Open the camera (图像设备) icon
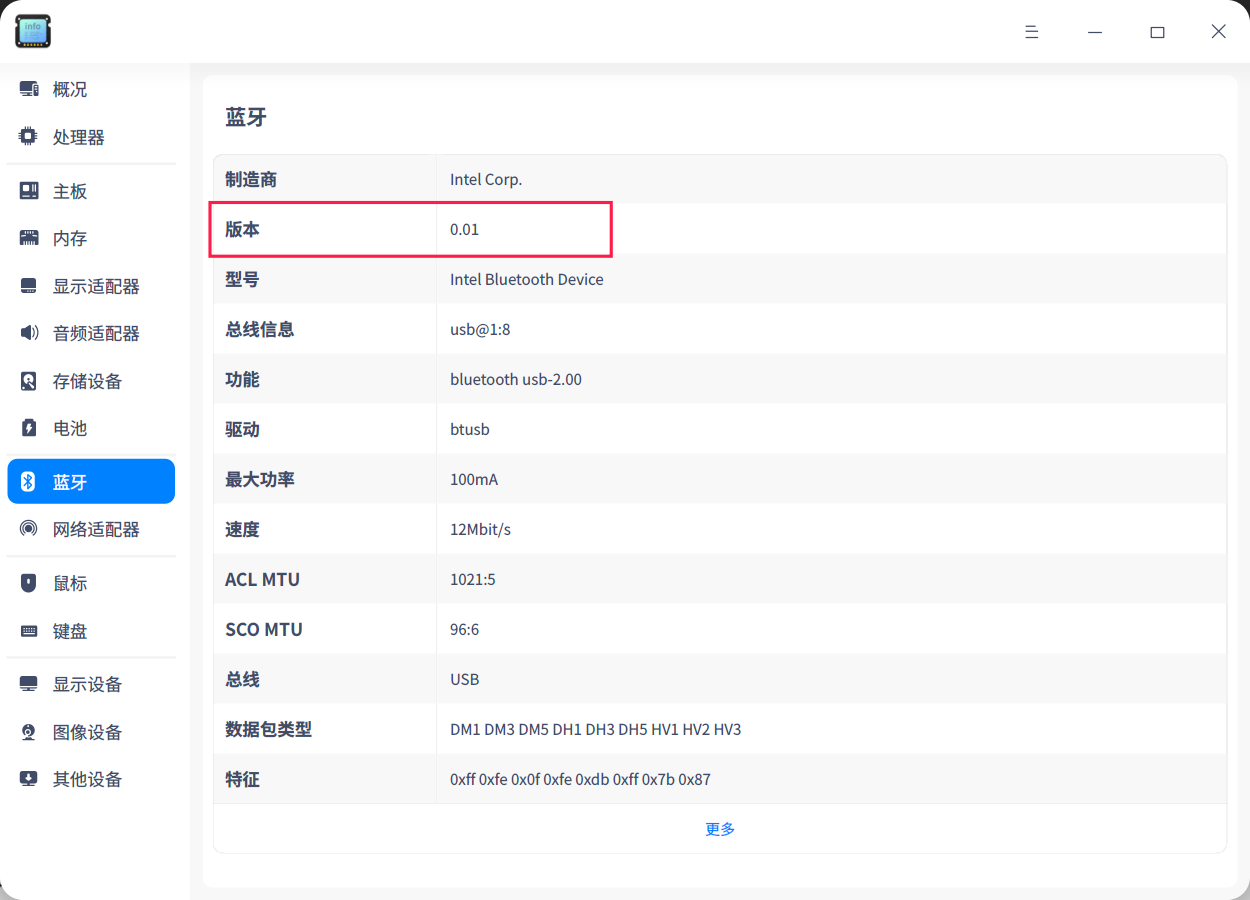 point(28,732)
